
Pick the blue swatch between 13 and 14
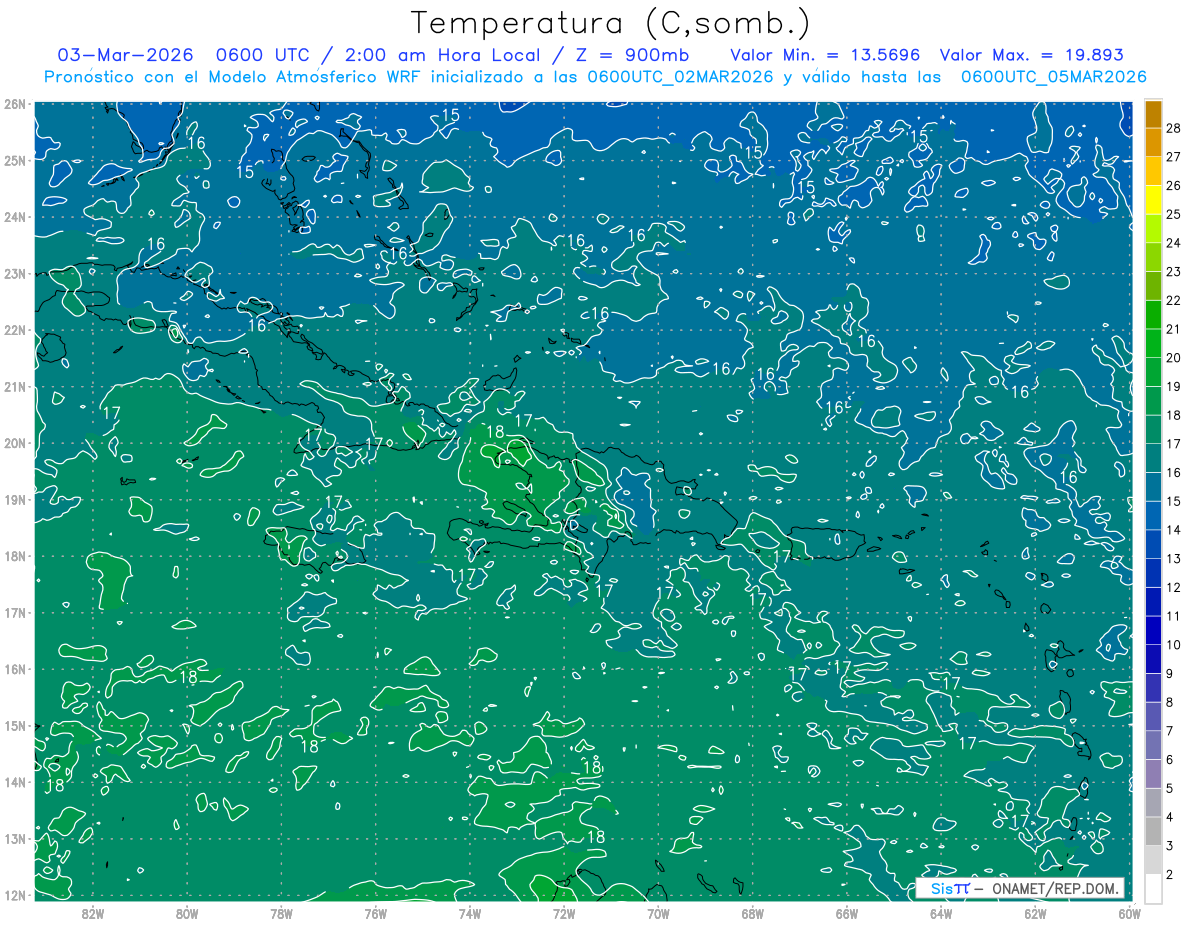coord(1153,544)
